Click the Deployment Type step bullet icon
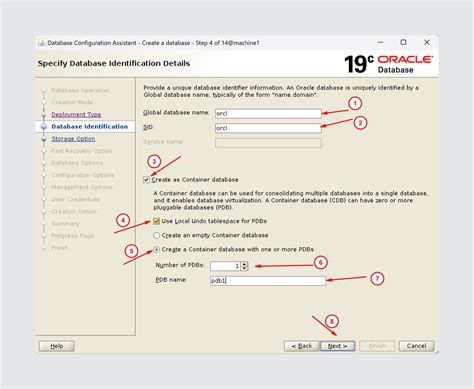Viewport: 474px width, 389px height. [43, 115]
